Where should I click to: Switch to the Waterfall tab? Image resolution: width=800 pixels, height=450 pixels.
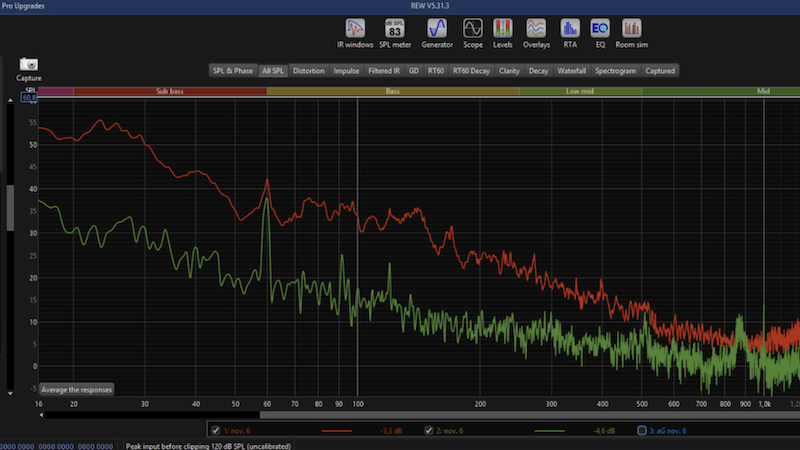(572, 71)
